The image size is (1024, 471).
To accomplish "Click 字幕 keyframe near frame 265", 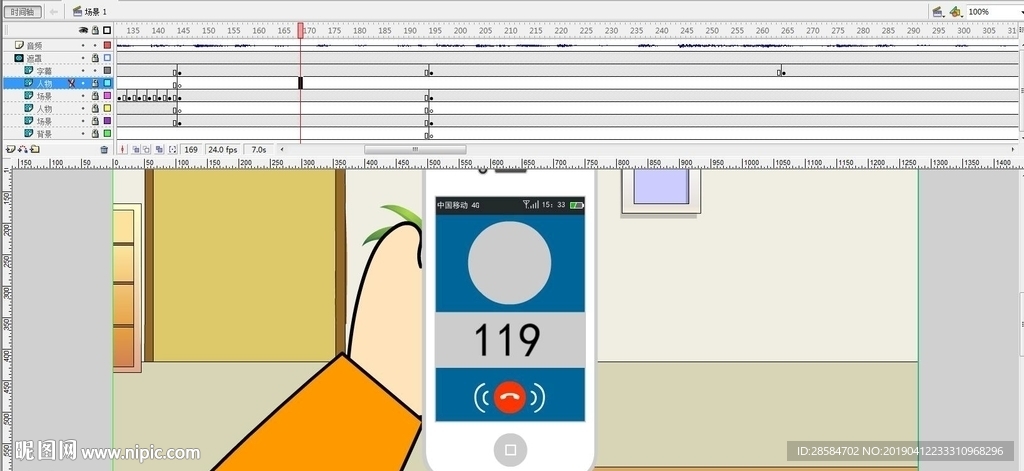I will 782,73.
